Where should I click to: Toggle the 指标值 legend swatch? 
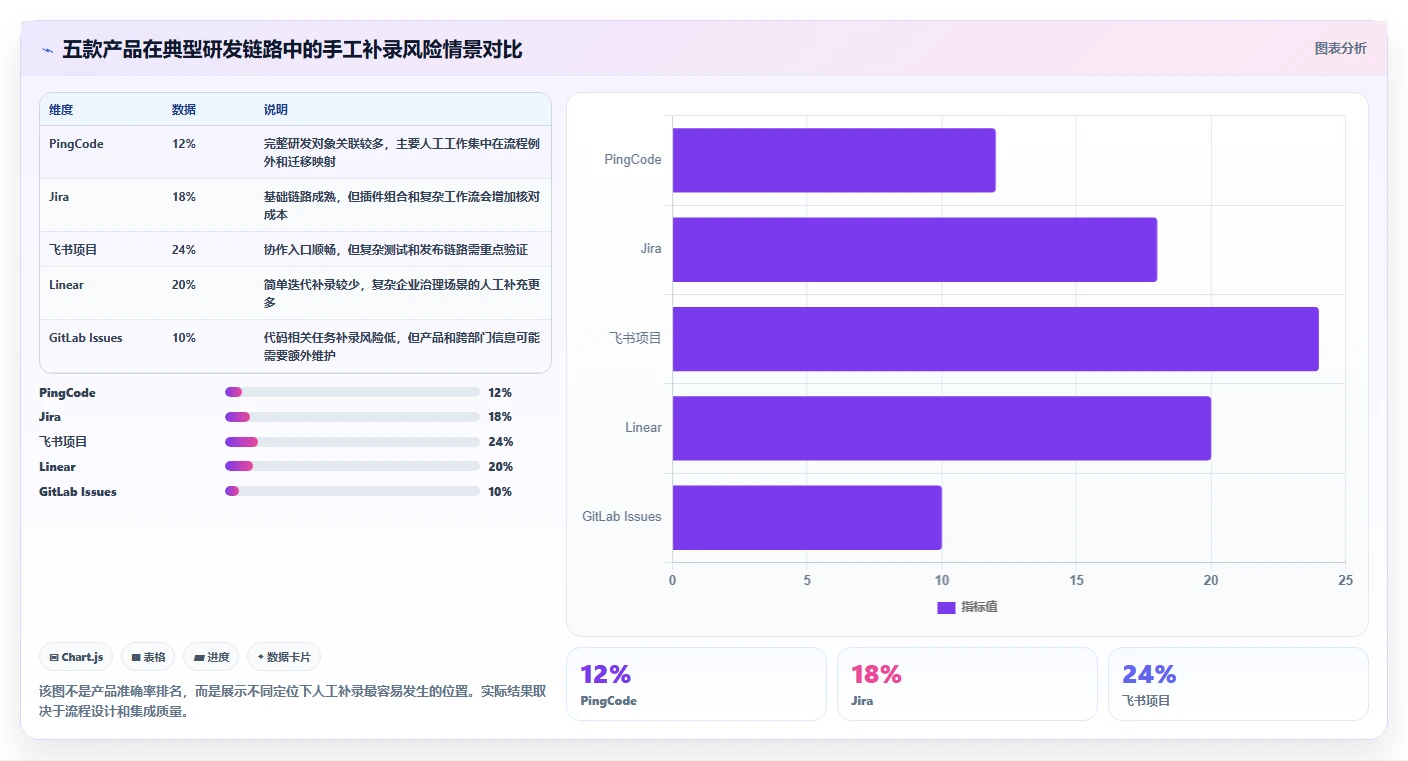(946, 607)
